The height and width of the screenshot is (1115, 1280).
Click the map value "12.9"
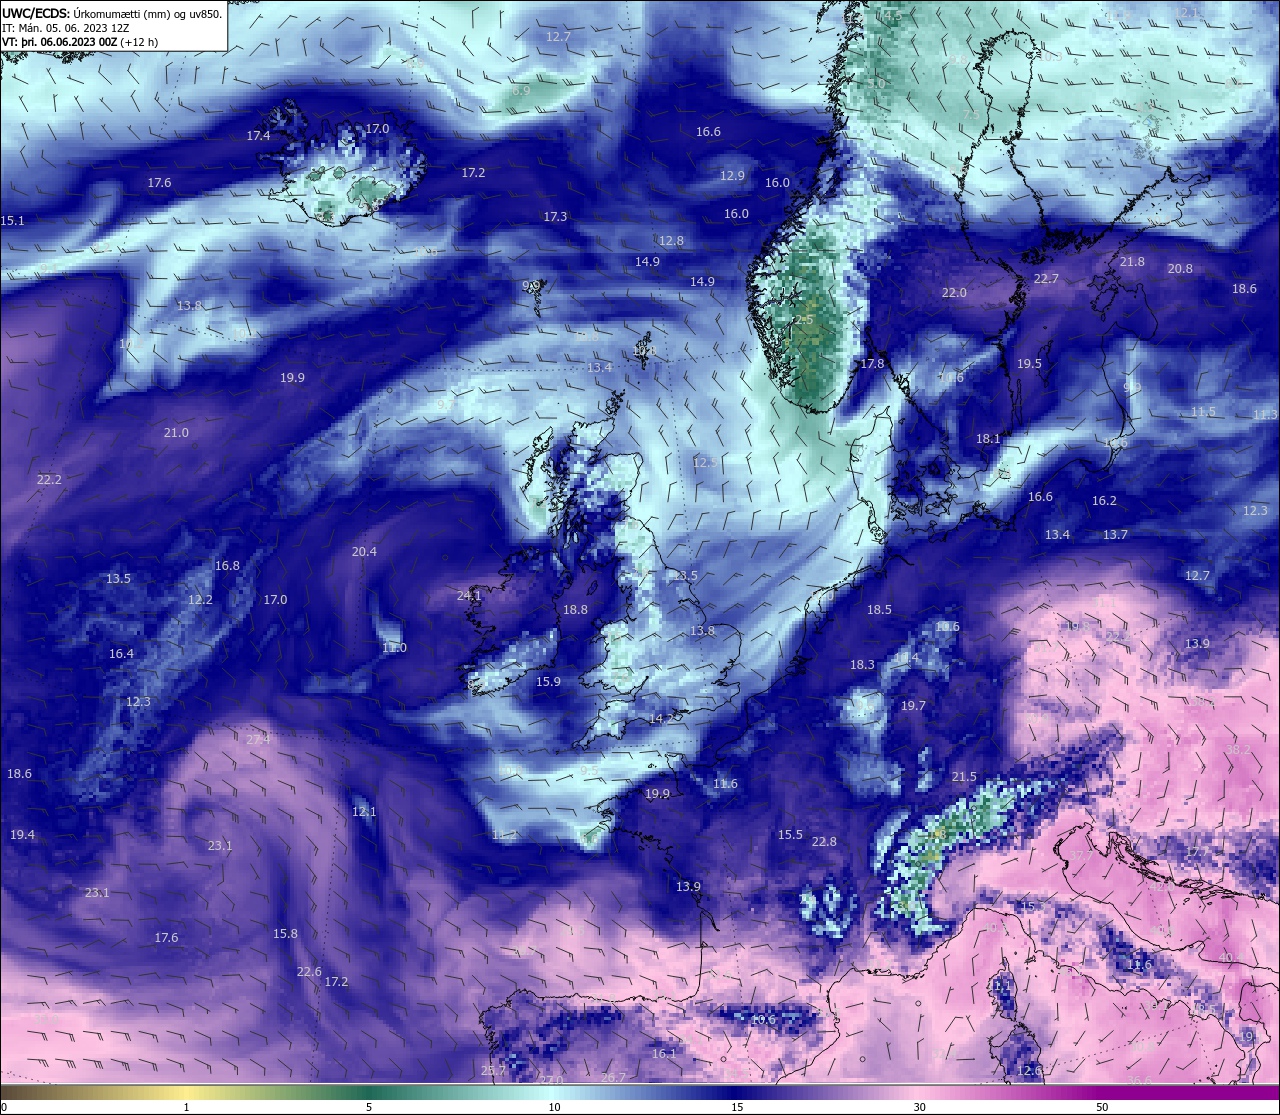732,175
